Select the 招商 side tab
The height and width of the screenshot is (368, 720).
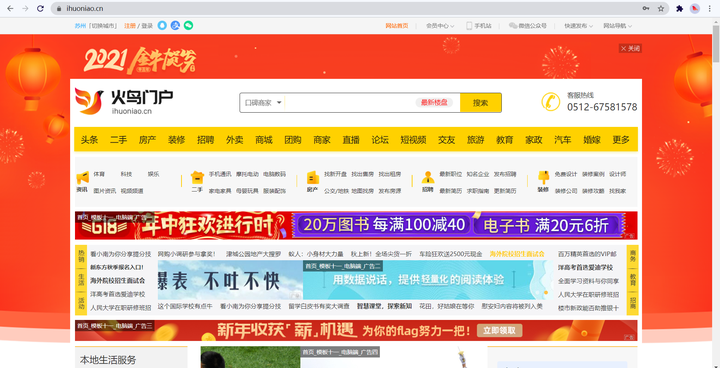tap(632, 304)
